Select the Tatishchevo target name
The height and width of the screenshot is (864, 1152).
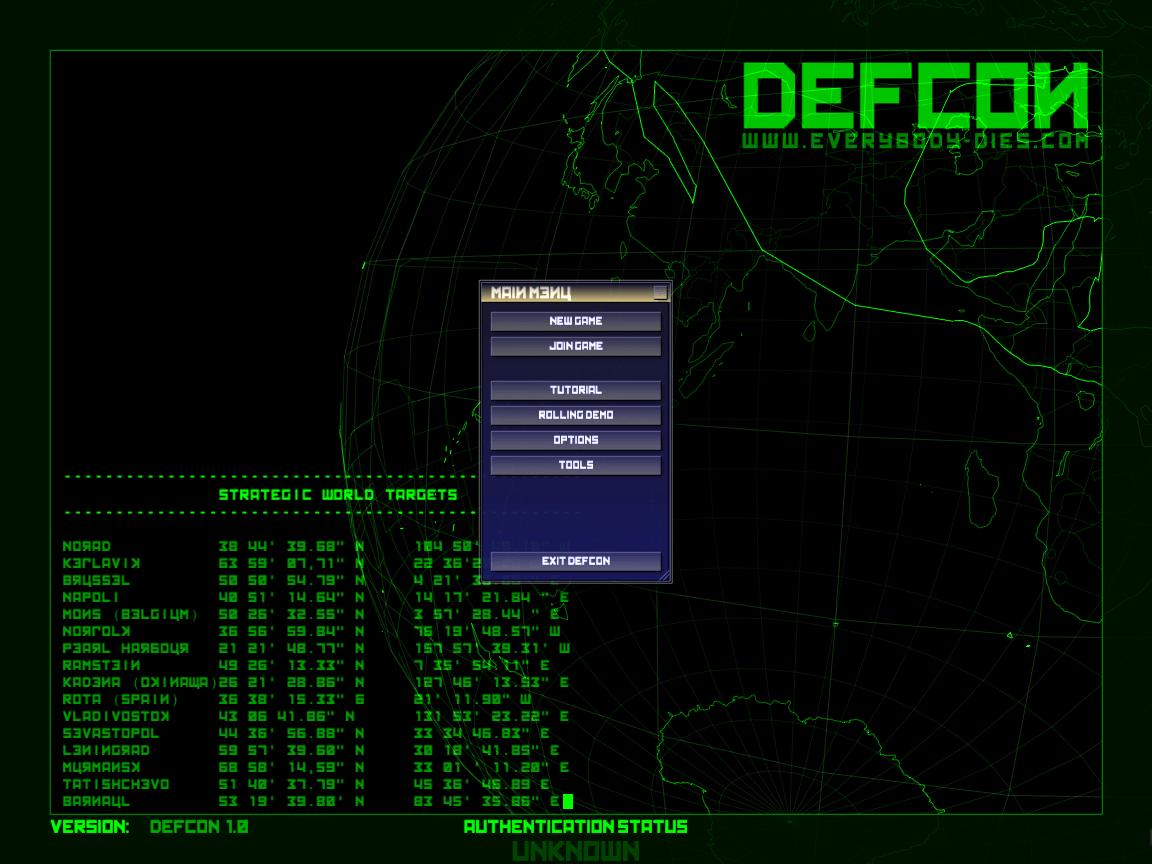click(116, 785)
